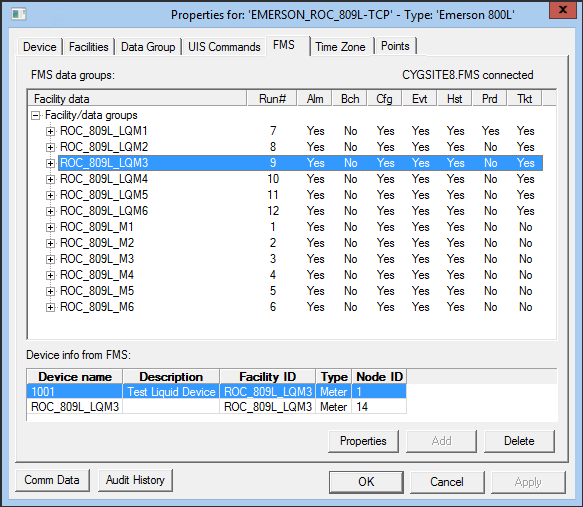The height and width of the screenshot is (507, 583).
Task: Click the Evt column header
Action: (419, 99)
